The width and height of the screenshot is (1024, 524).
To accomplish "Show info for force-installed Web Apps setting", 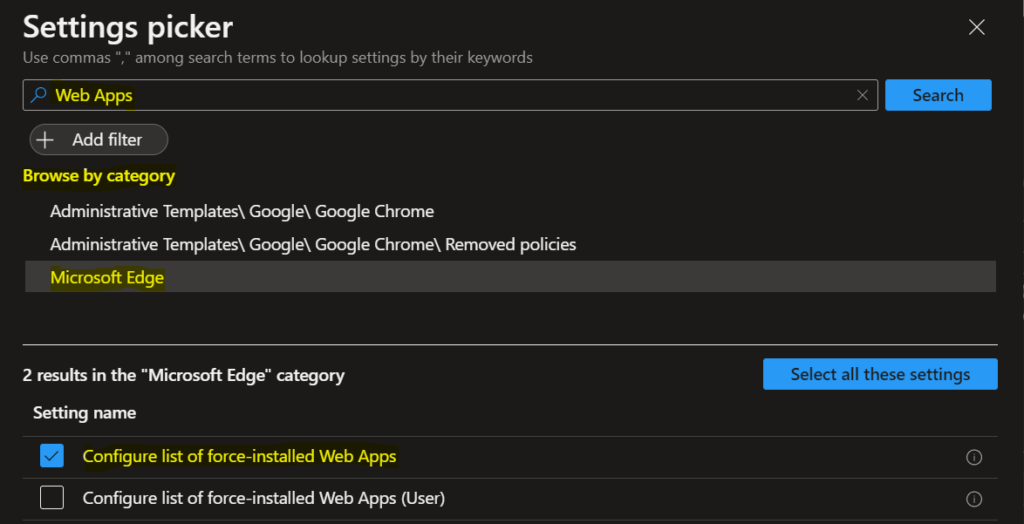I will 974,457.
